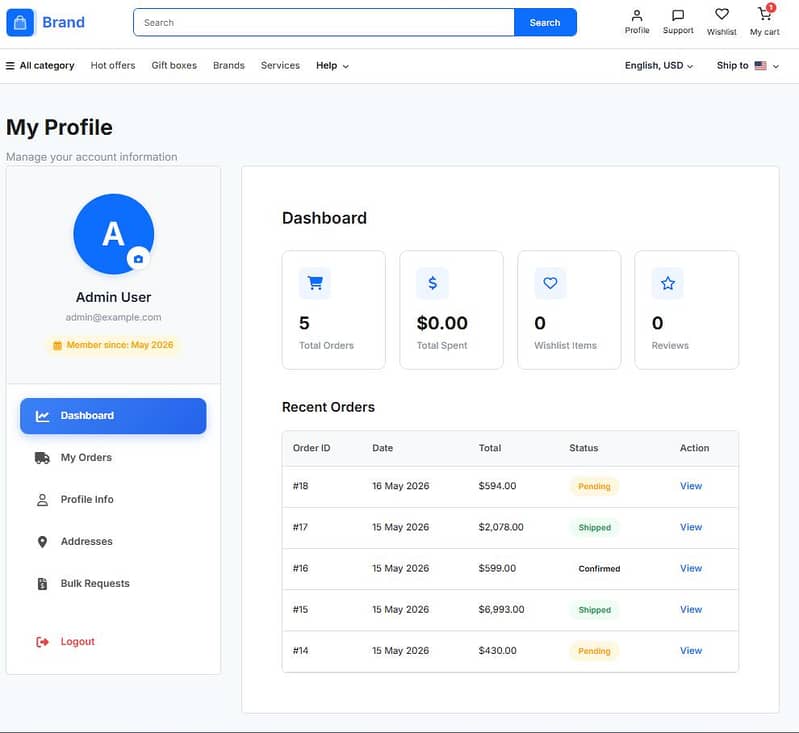Image resolution: width=799 pixels, height=733 pixels.
Task: Open the Hot offers menu item
Action: coord(113,66)
